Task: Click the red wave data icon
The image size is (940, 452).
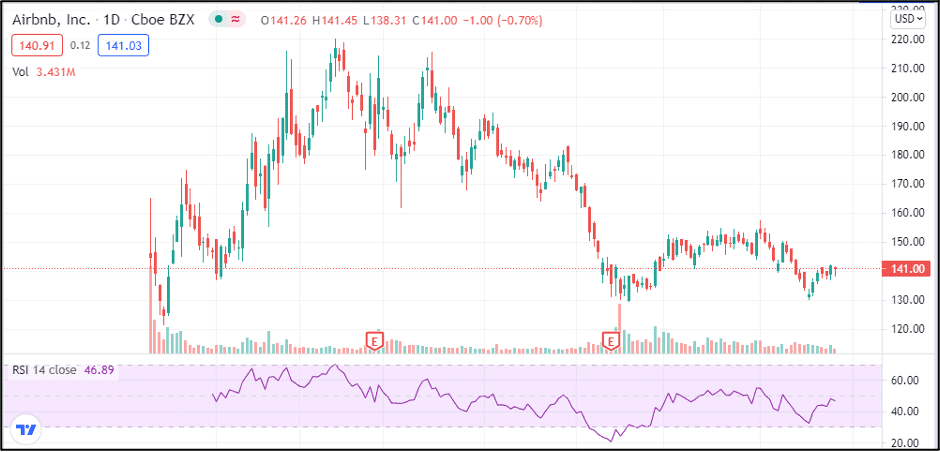Action: point(236,20)
